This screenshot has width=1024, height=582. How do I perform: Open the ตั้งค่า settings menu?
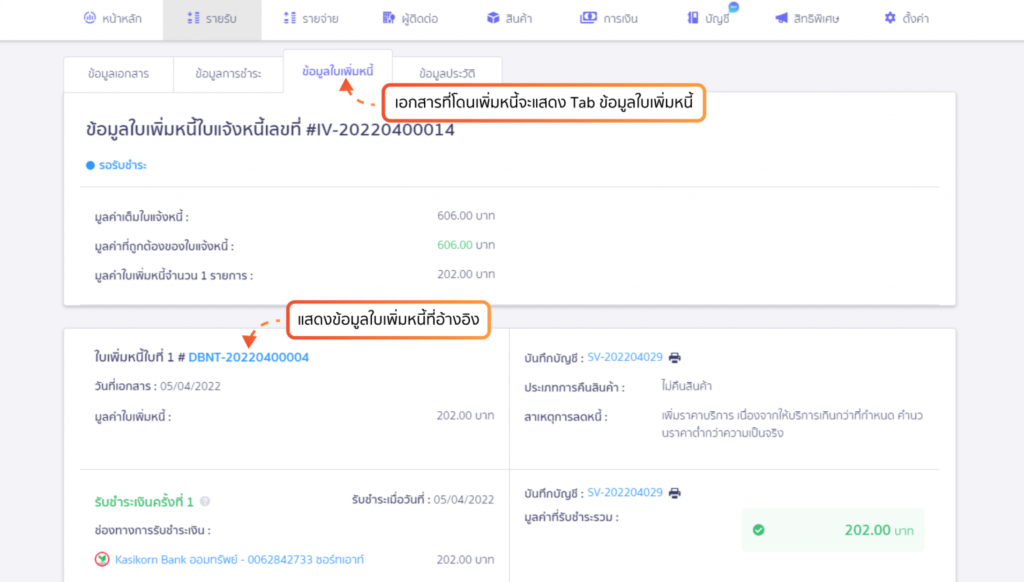tap(906, 19)
